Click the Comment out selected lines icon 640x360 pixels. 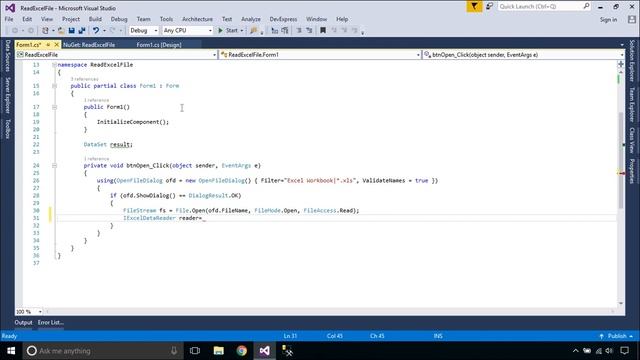click(x=274, y=31)
